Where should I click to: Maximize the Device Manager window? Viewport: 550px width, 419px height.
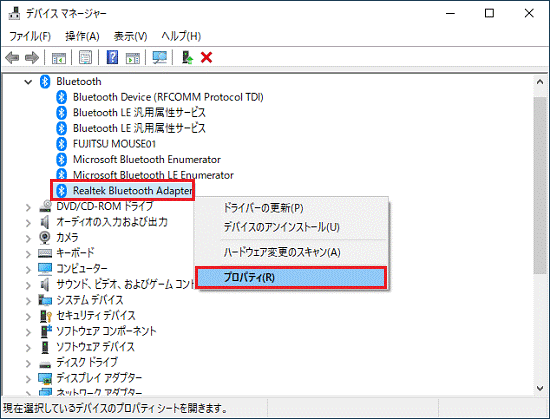[489, 13]
